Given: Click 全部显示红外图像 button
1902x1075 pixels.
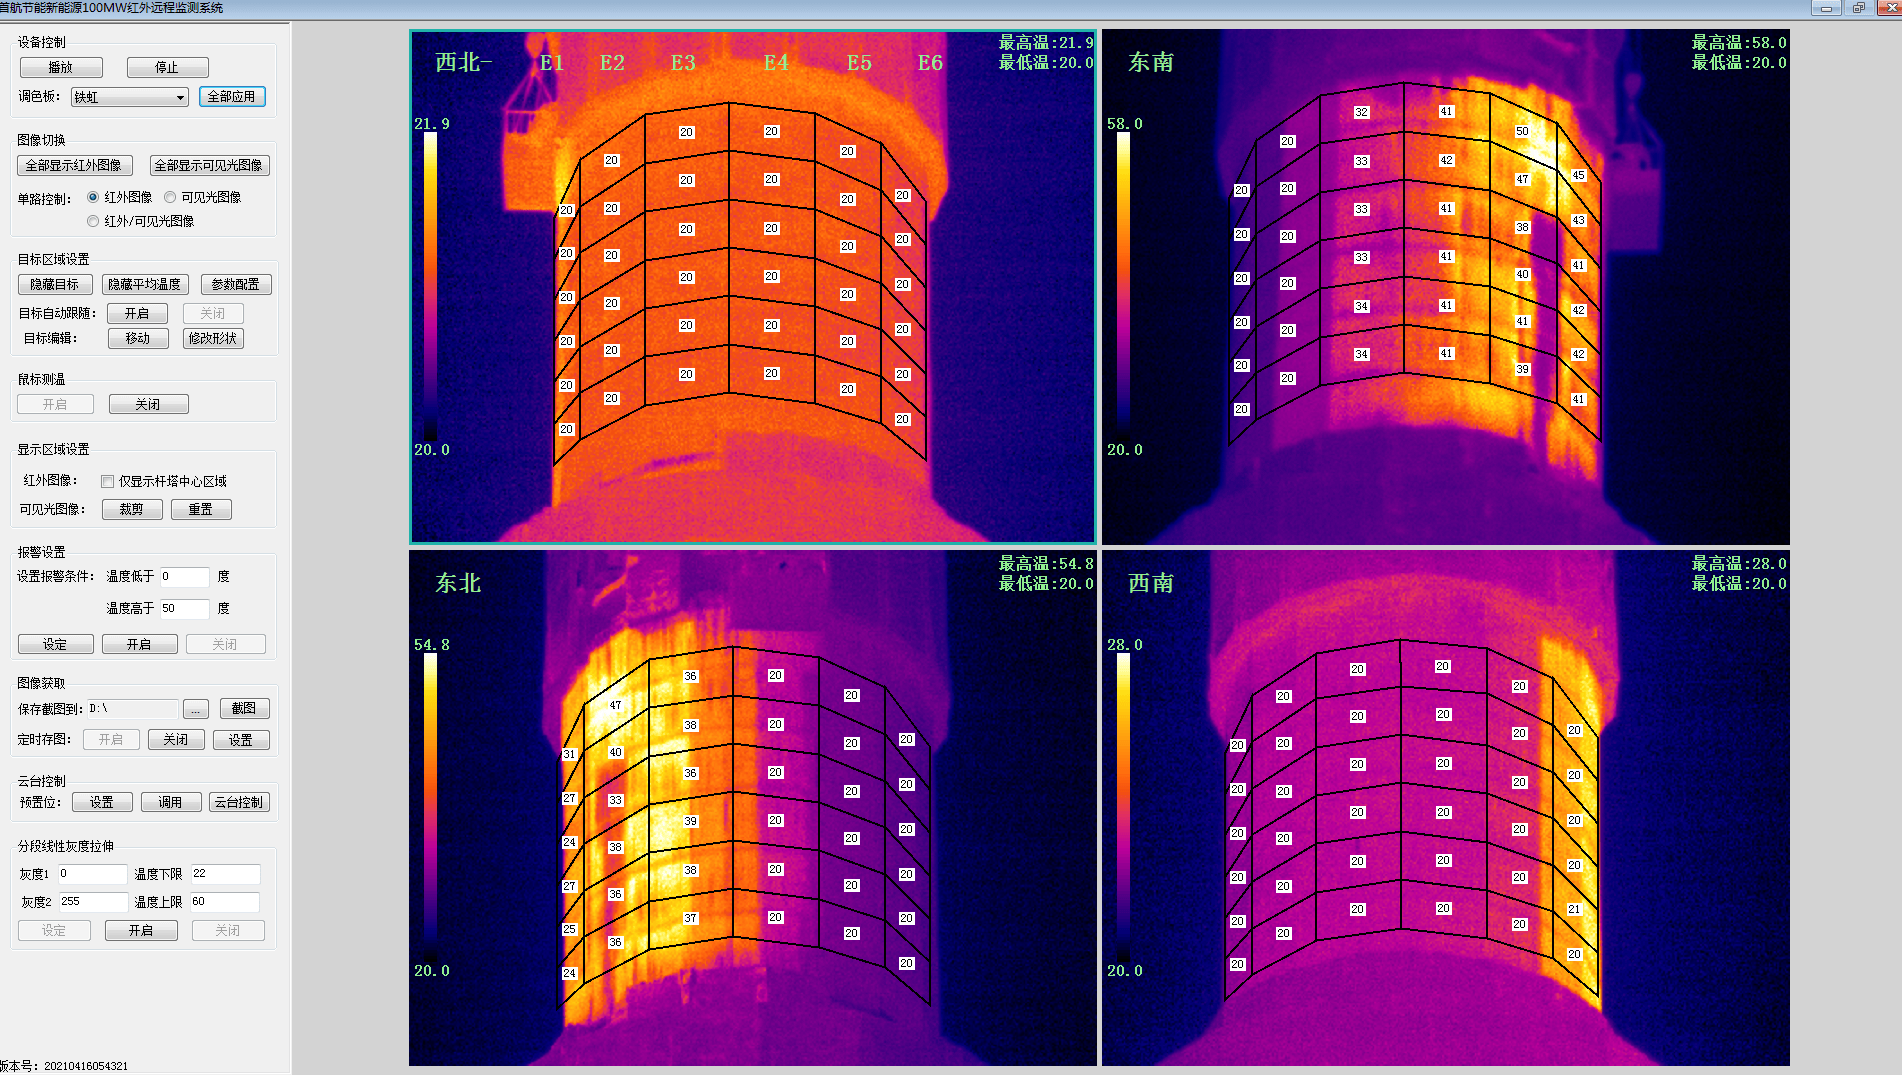Looking at the screenshot, I should point(74,165).
